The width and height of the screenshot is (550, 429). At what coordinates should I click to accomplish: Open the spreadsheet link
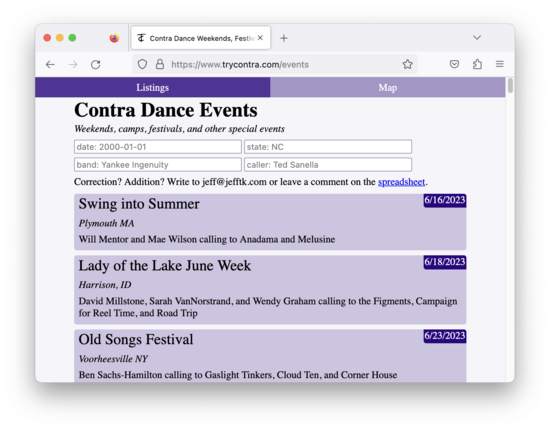pyautogui.click(x=401, y=182)
